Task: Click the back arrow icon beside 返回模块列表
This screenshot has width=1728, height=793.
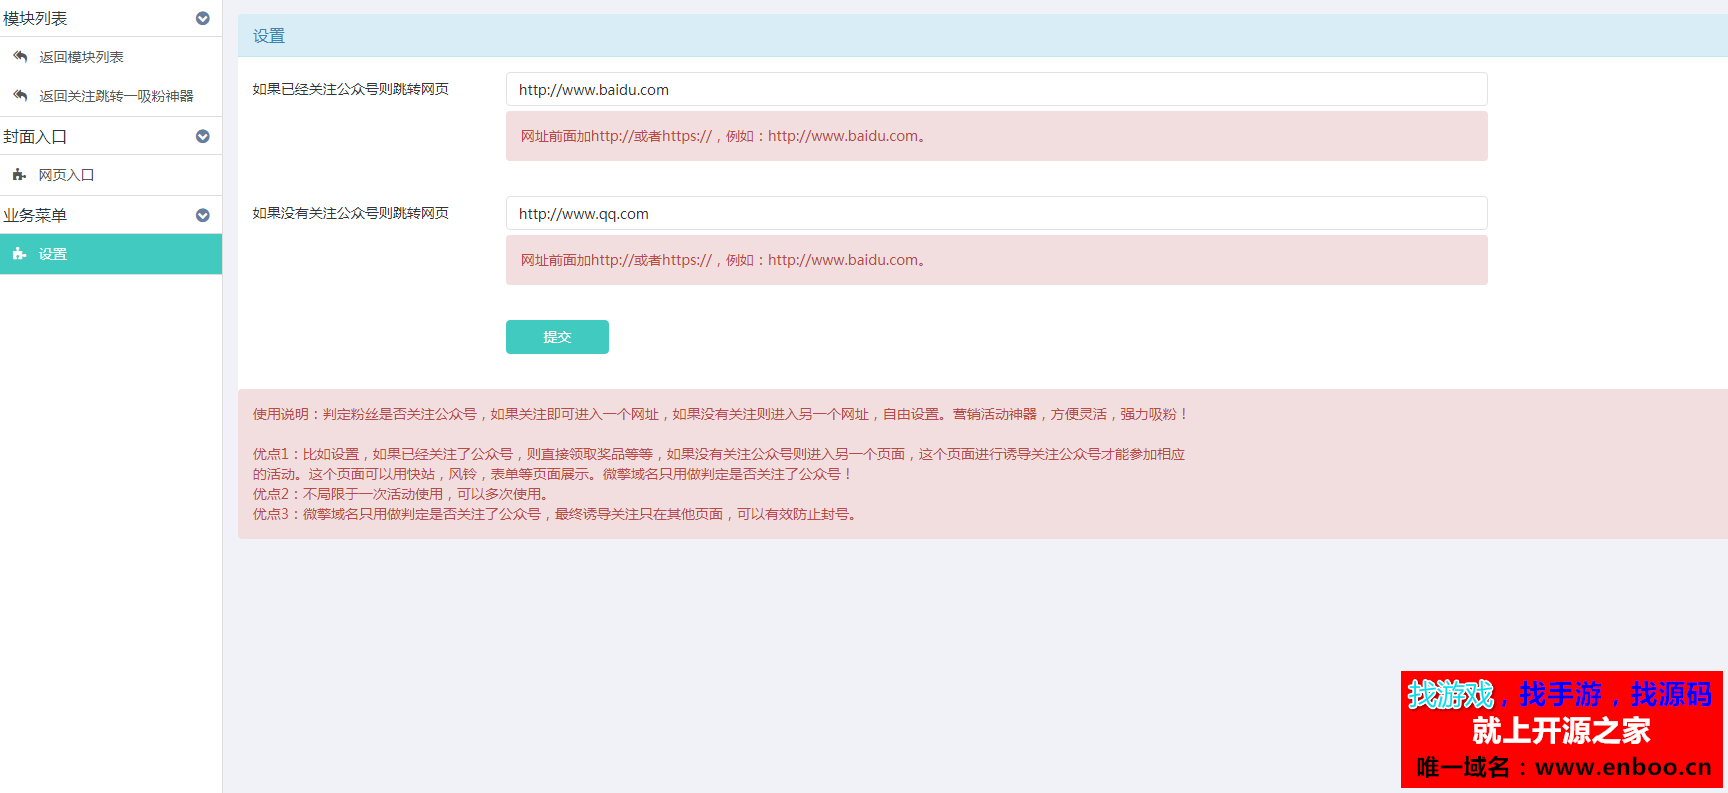Action: (20, 57)
